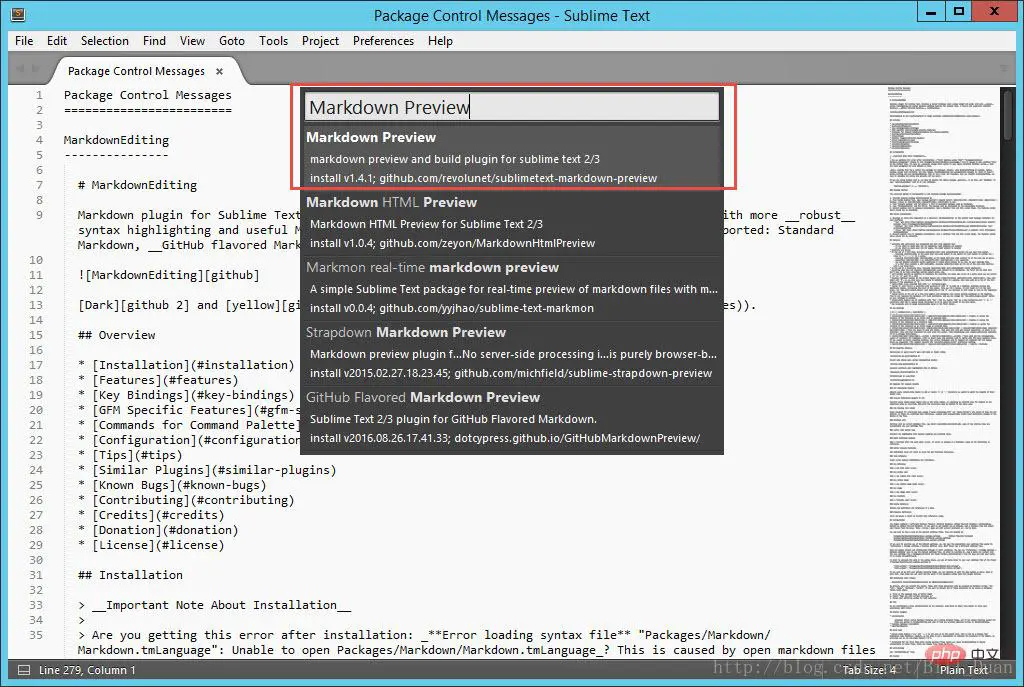The width and height of the screenshot is (1024, 687).
Task: Click the '# MarkdownEditing' heading on line 7
Action: [x=137, y=185]
